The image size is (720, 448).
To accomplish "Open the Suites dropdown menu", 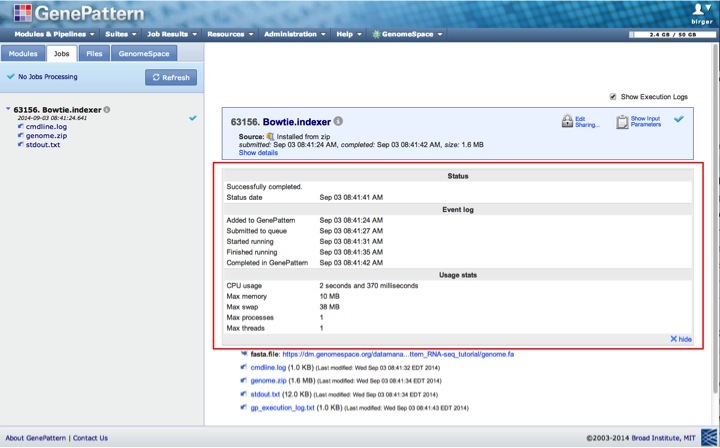I will coord(121,34).
